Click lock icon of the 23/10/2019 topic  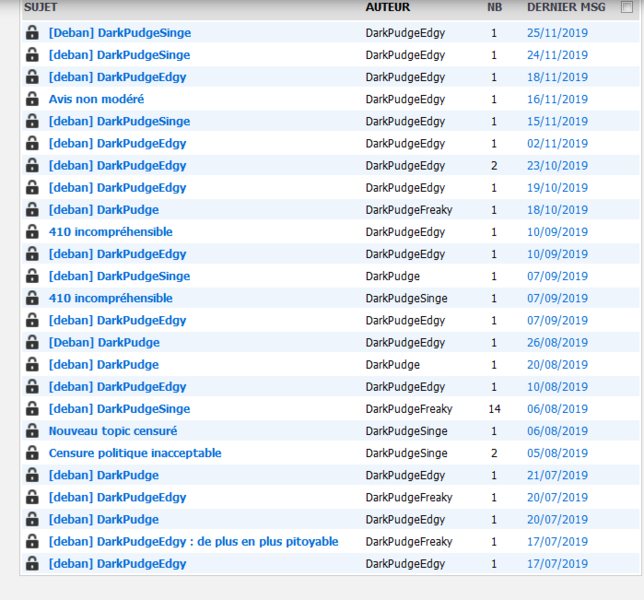(x=32, y=166)
